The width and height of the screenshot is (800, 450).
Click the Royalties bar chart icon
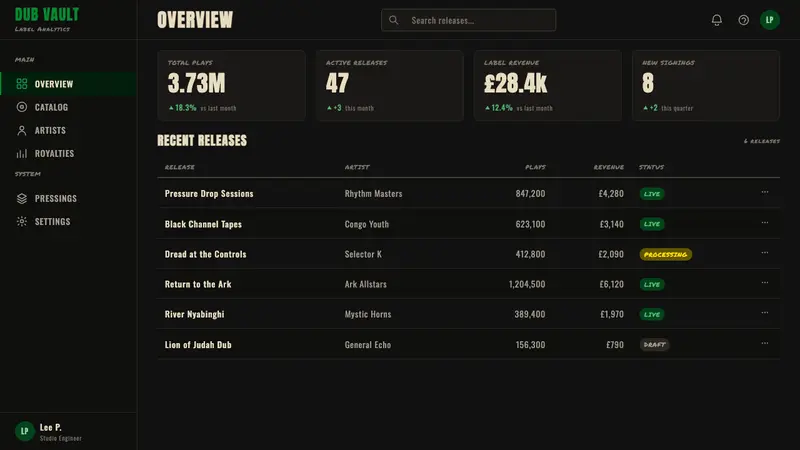click(21, 154)
